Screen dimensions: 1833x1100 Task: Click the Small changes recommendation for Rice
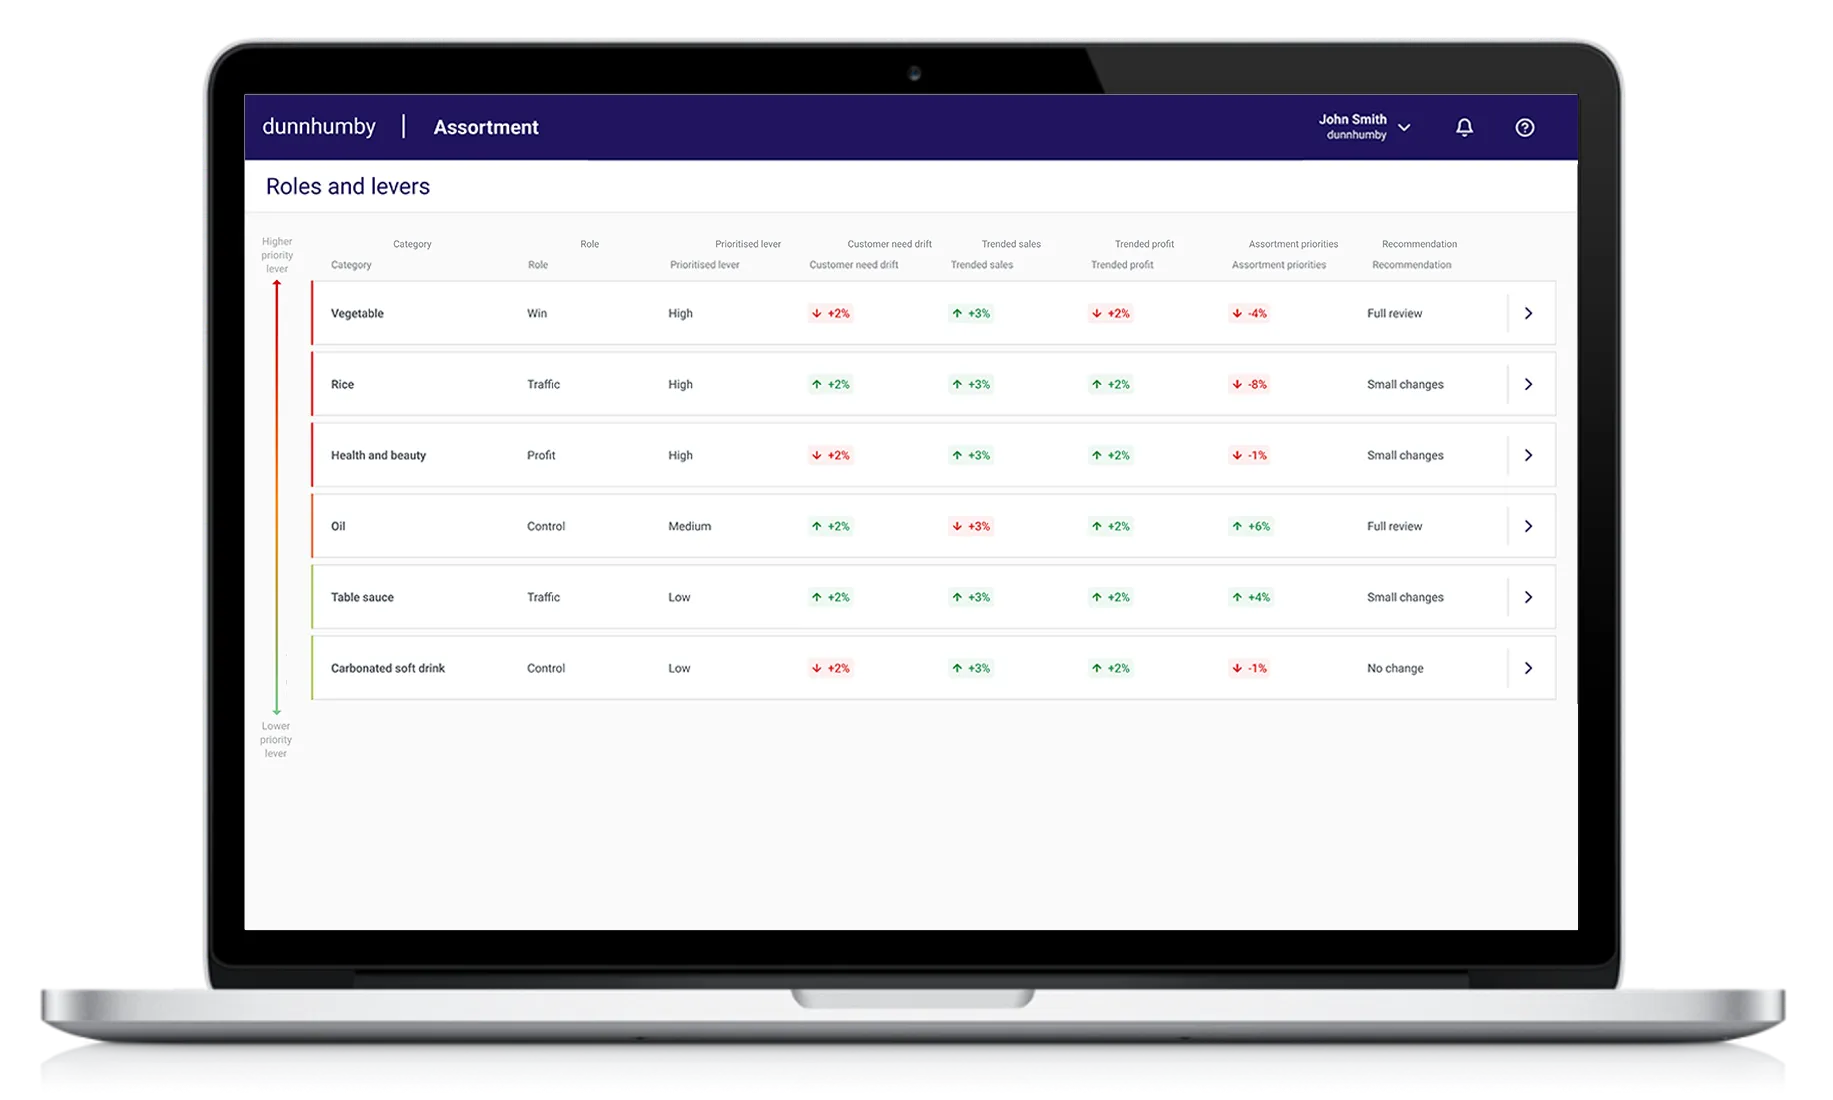click(1405, 384)
